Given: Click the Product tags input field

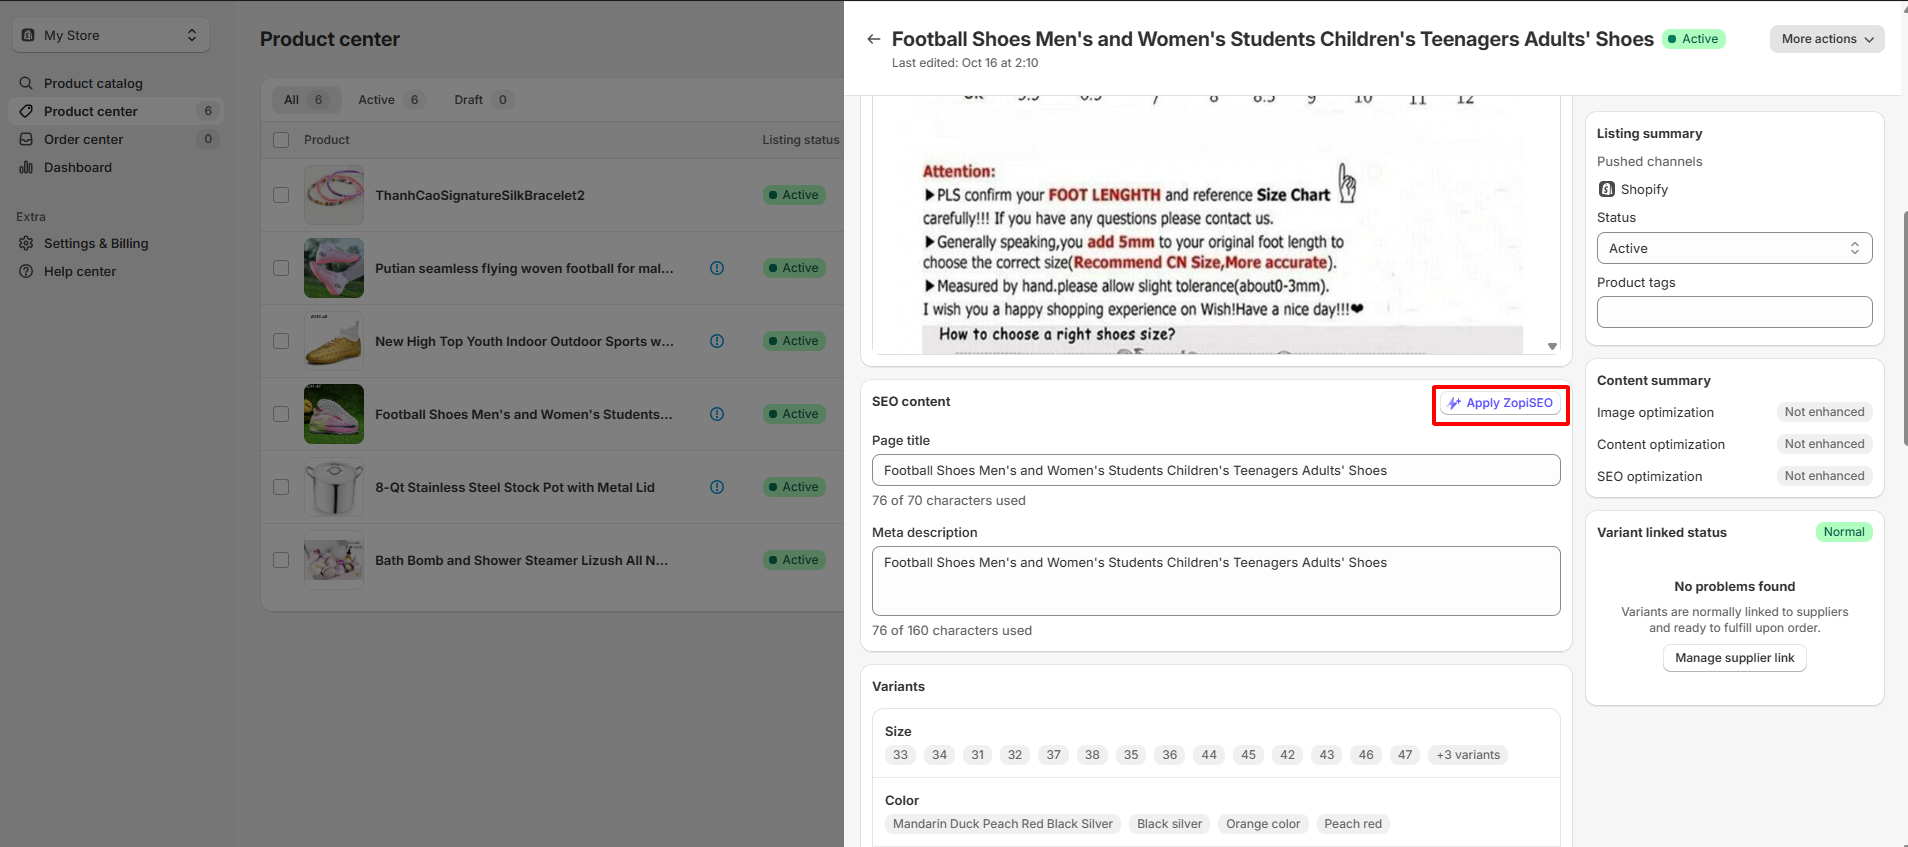Looking at the screenshot, I should (1733, 312).
